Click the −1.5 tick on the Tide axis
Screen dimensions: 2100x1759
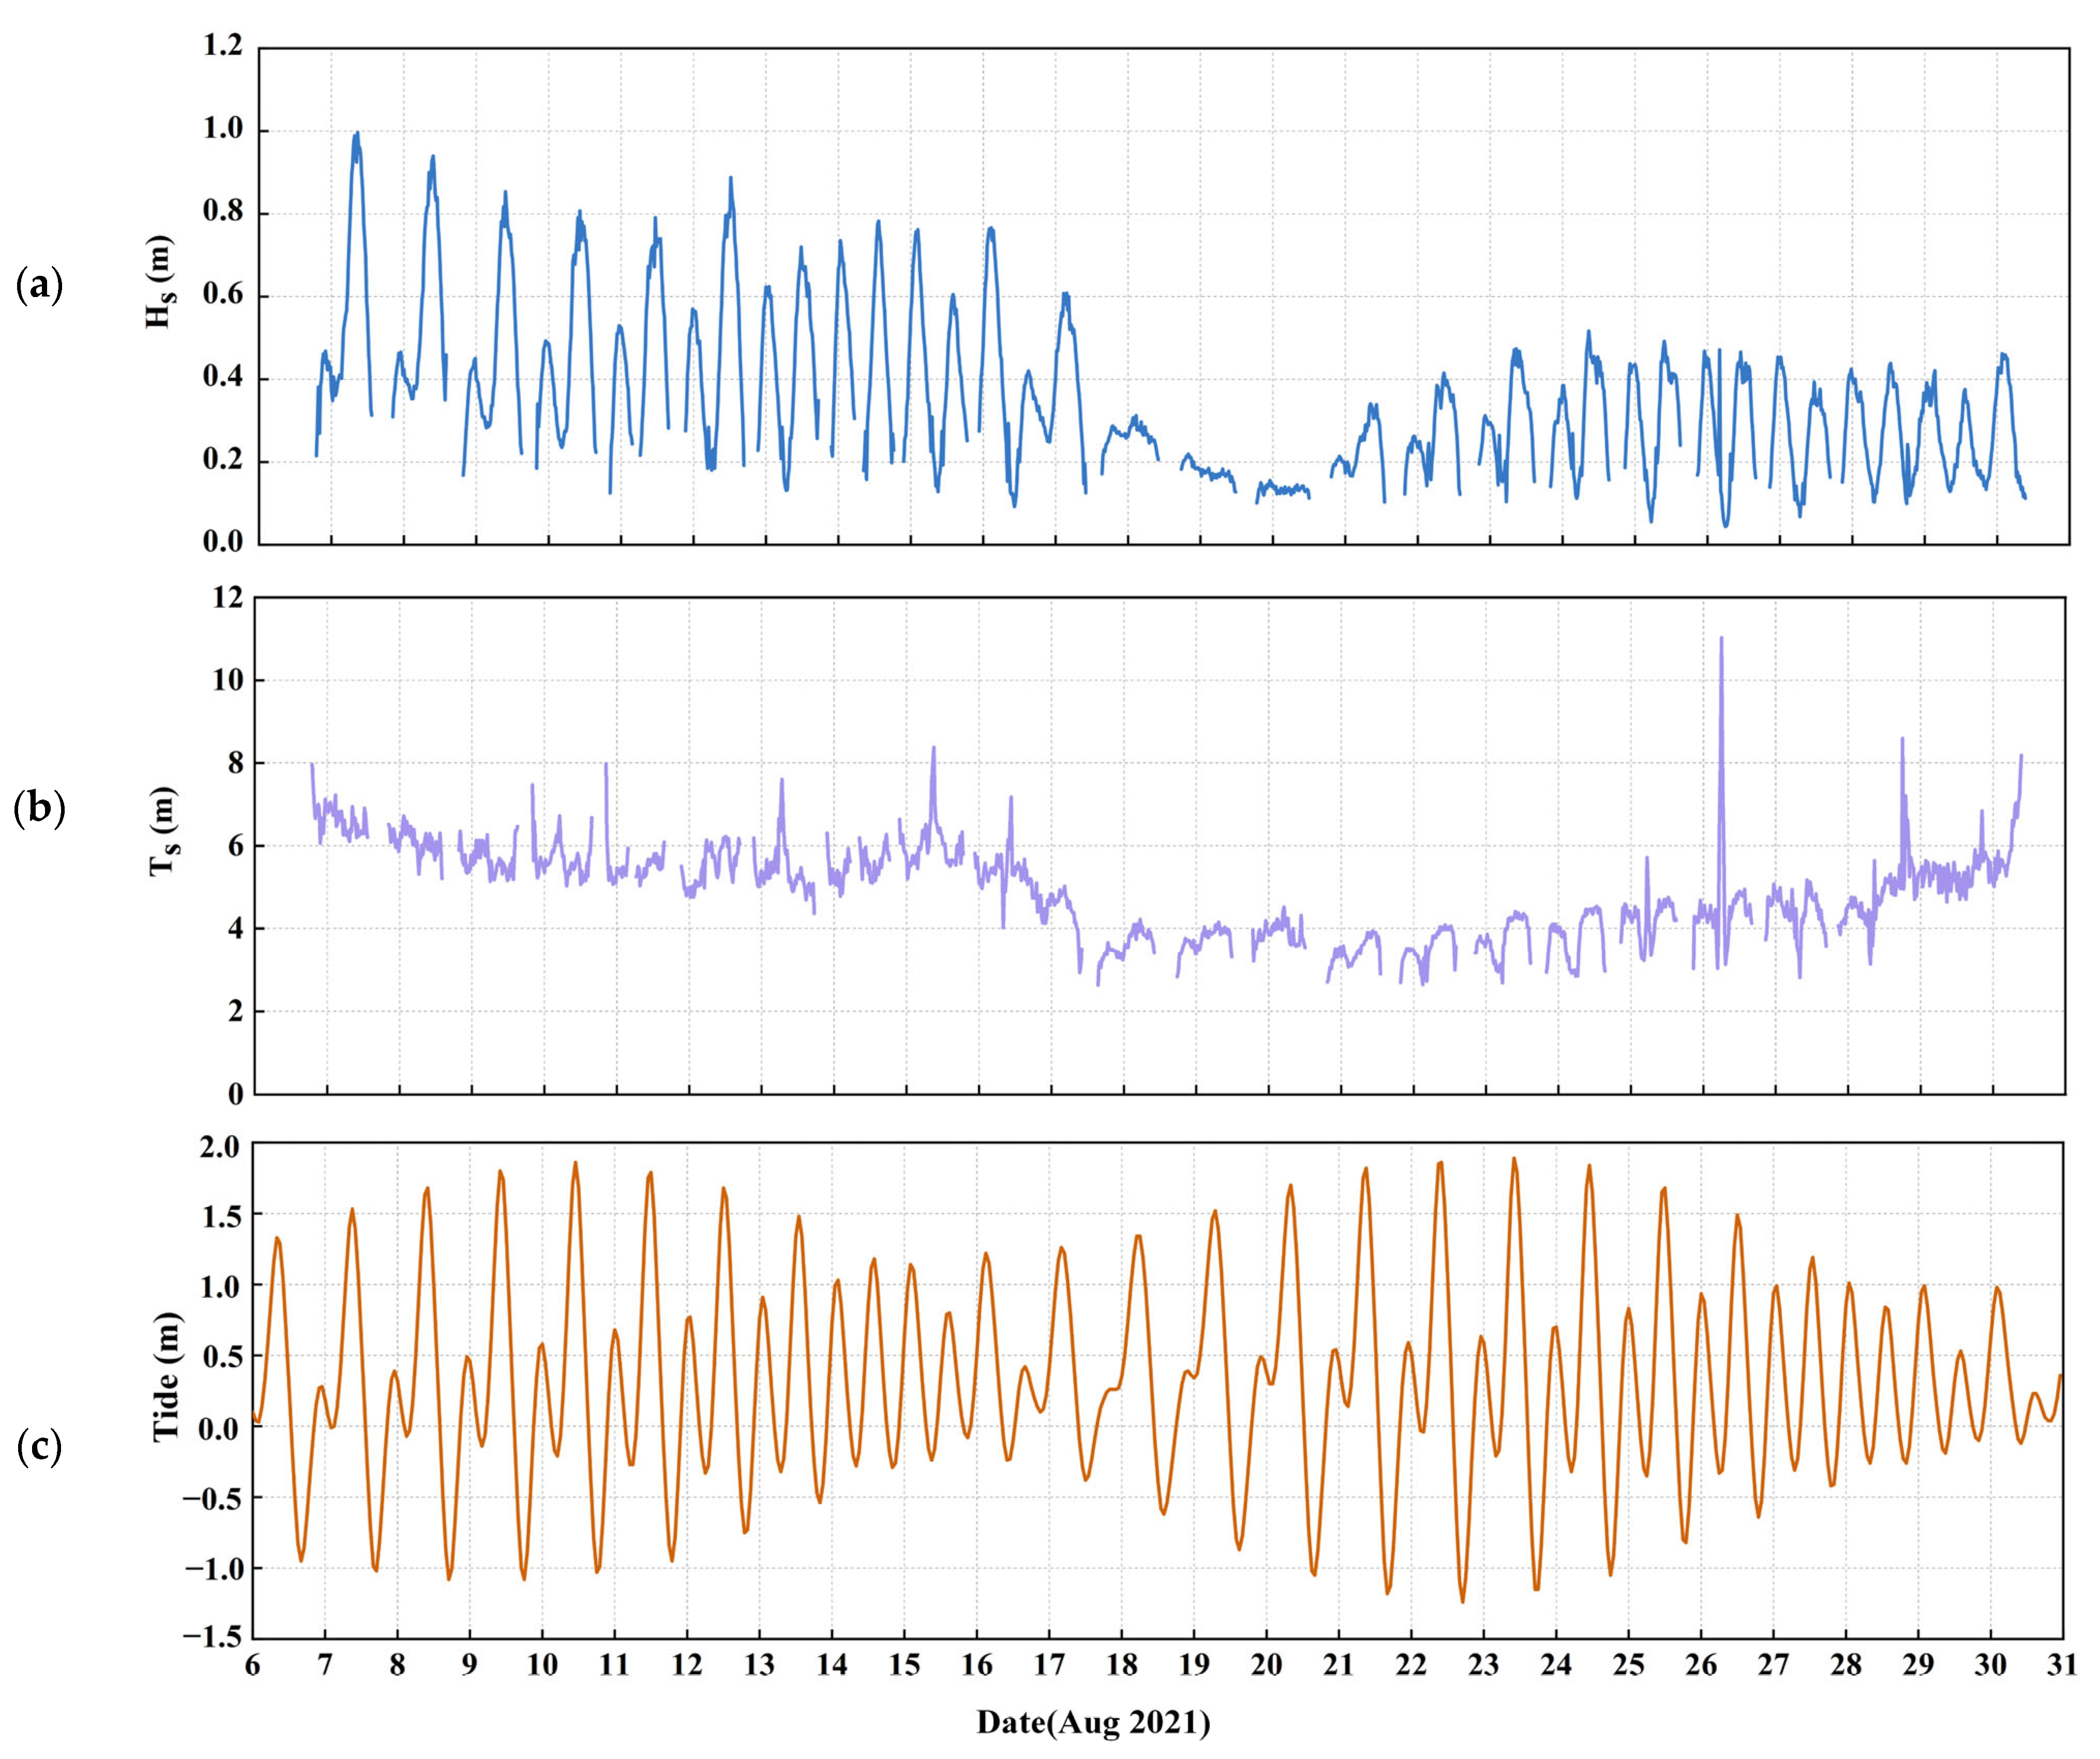(x=211, y=1638)
